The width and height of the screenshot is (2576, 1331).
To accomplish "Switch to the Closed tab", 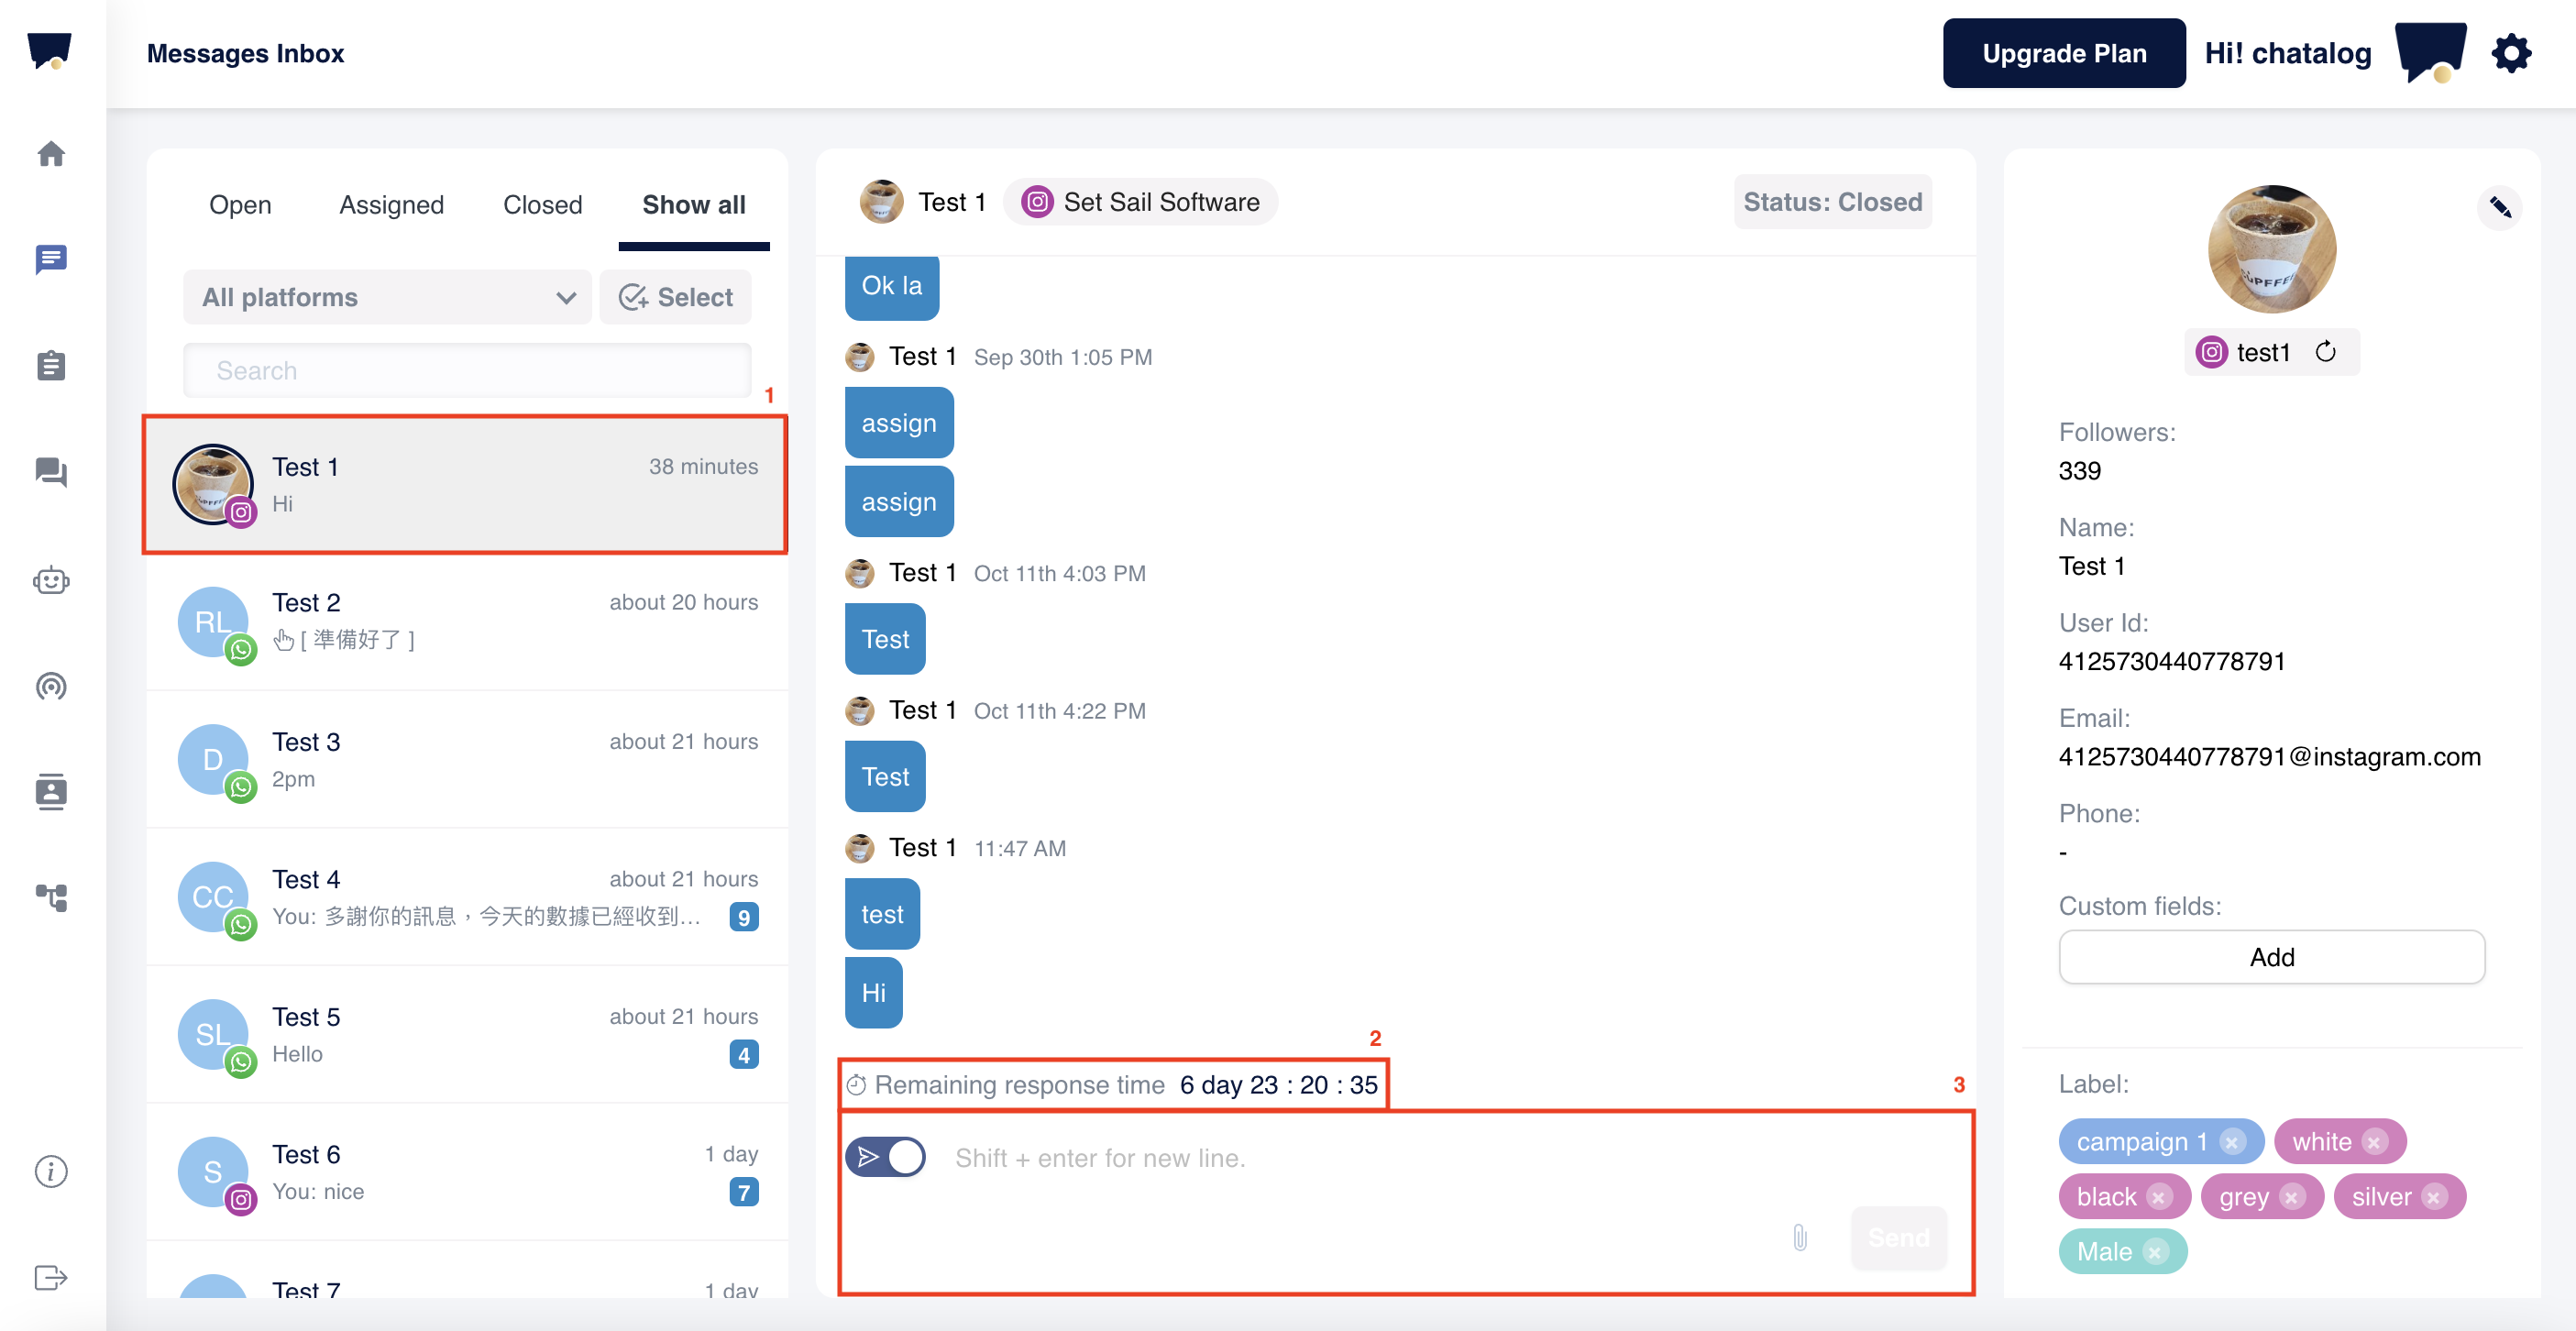I will point(542,205).
